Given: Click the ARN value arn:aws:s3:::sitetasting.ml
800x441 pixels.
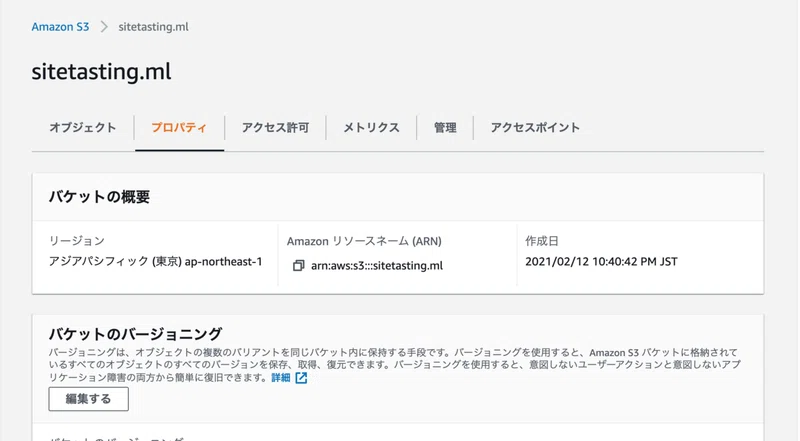Looking at the screenshot, I should coord(377,265).
